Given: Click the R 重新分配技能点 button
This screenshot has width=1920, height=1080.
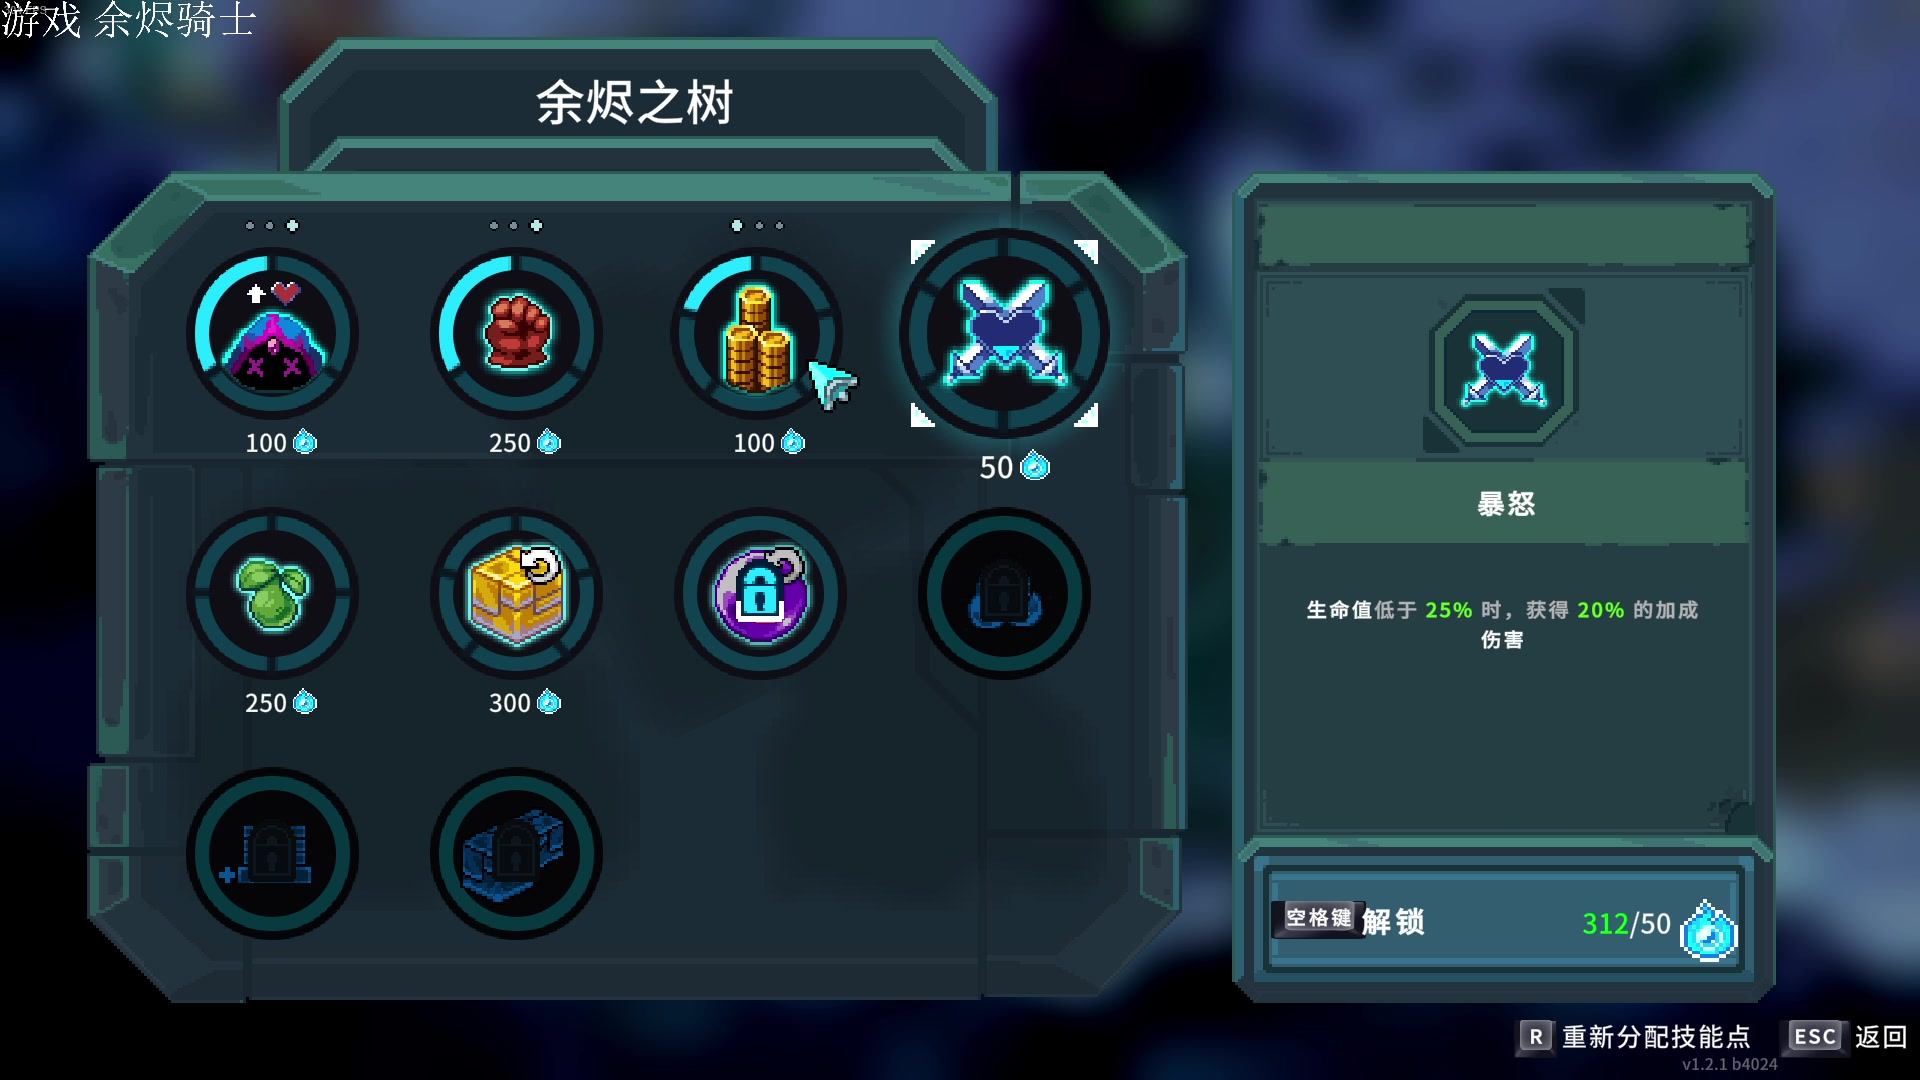Looking at the screenshot, I should [1635, 1037].
